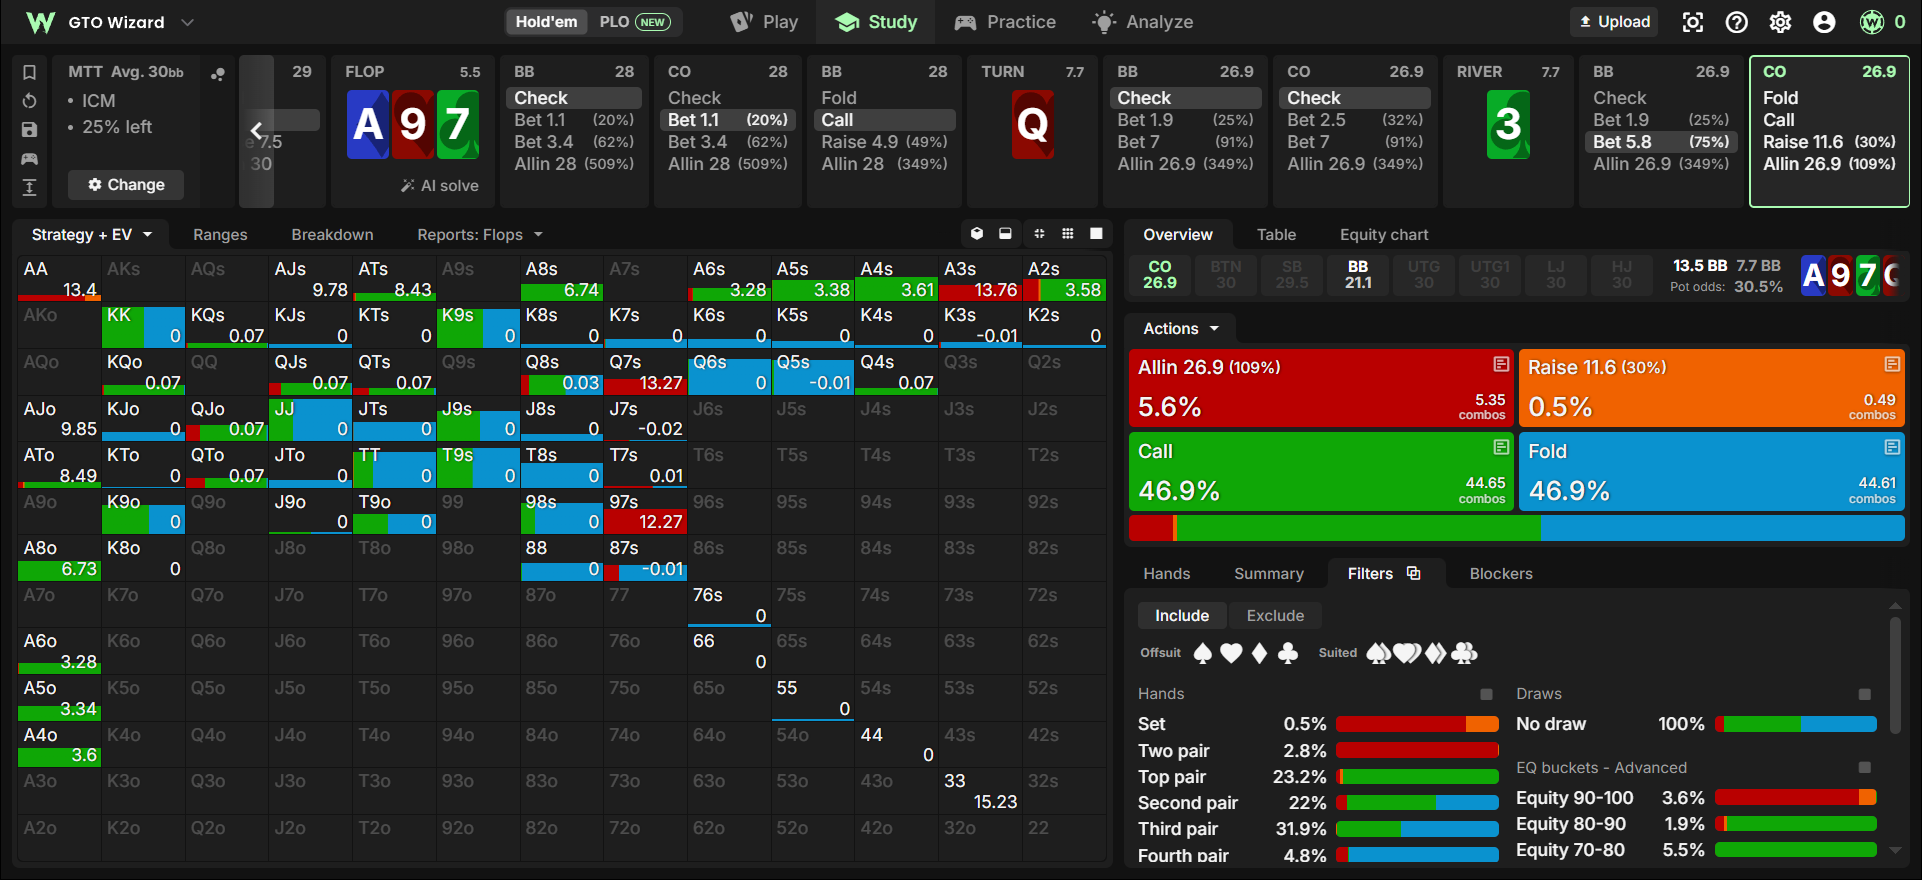Switch game type to Hold'em
The height and width of the screenshot is (880, 1922).
pyautogui.click(x=546, y=22)
